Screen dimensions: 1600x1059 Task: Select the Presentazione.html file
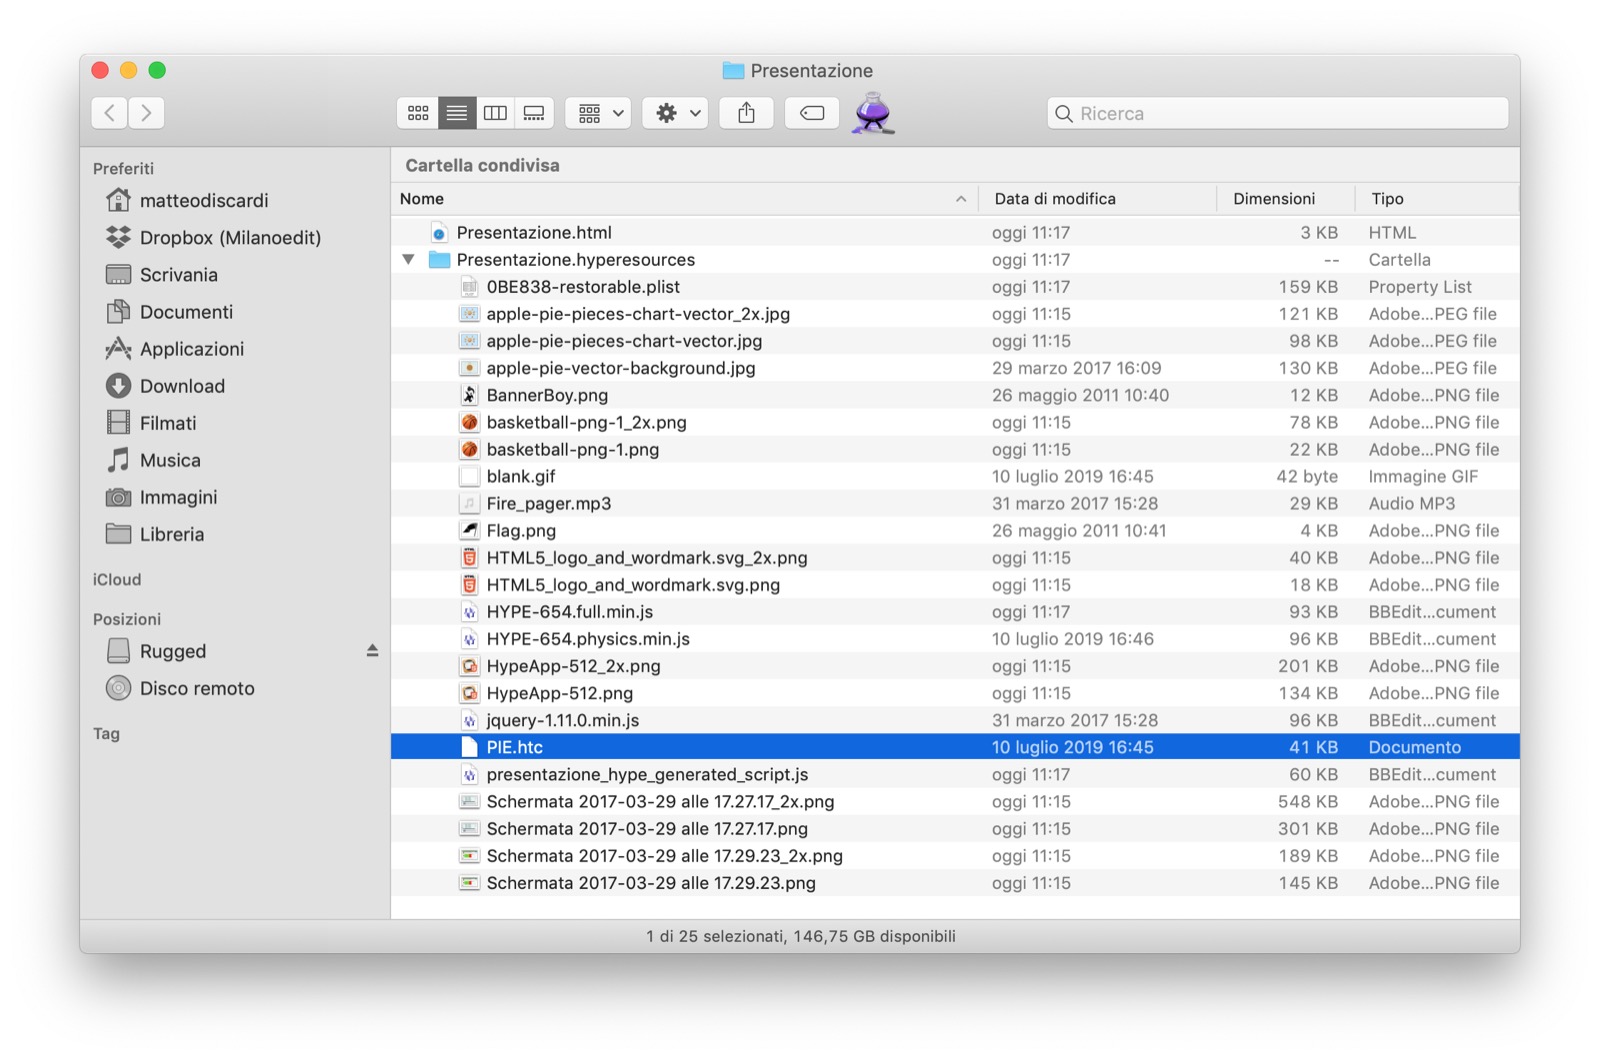pos(533,233)
